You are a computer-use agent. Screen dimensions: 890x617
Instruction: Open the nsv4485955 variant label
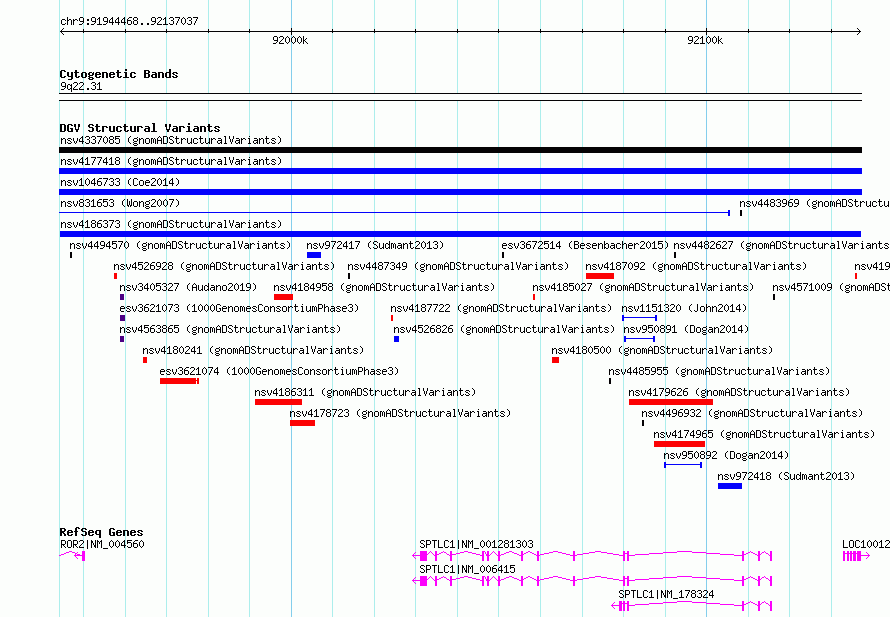(x=719, y=371)
